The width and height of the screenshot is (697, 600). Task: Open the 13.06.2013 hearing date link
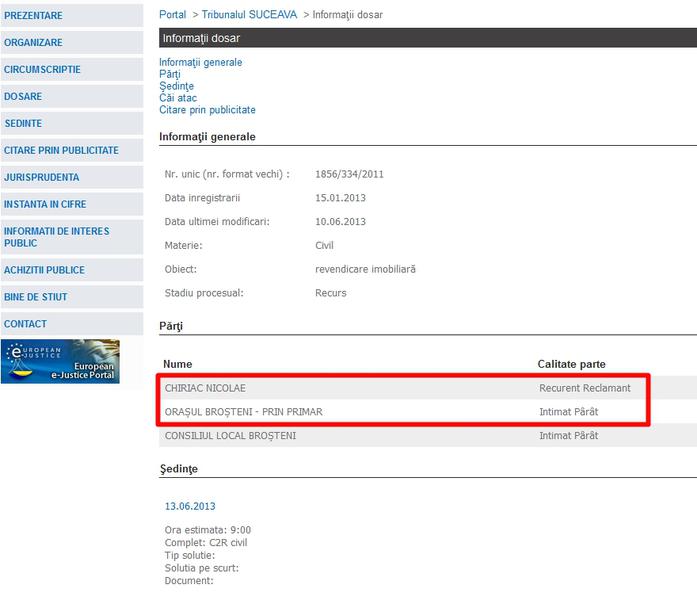click(190, 506)
